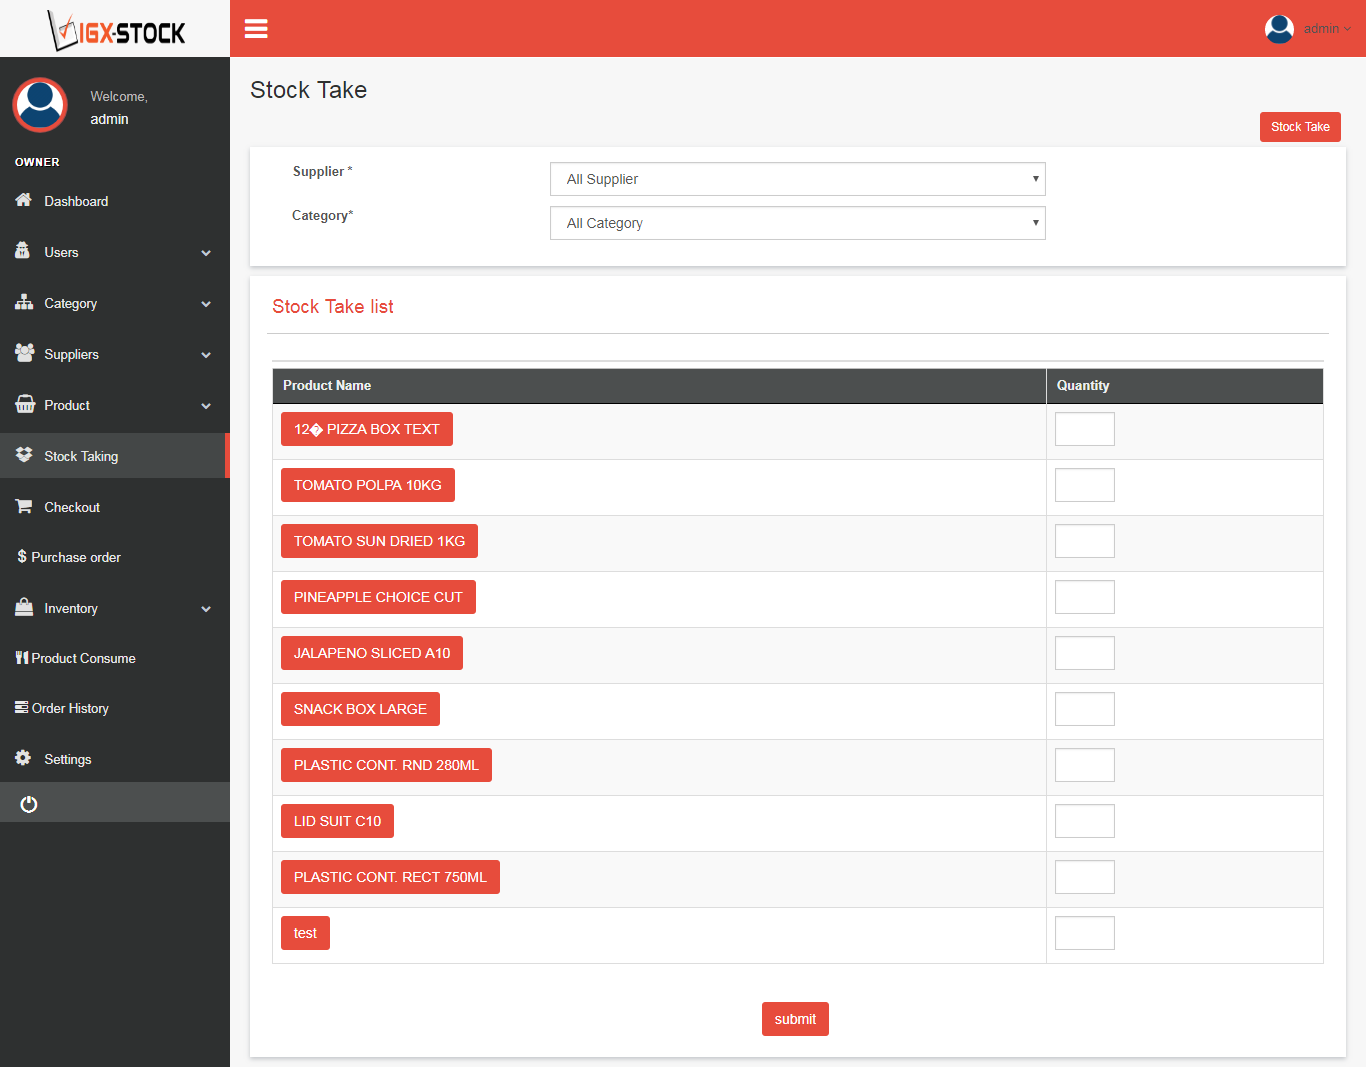
Task: Click Product Consume cutlery icon
Action: [x=22, y=657]
